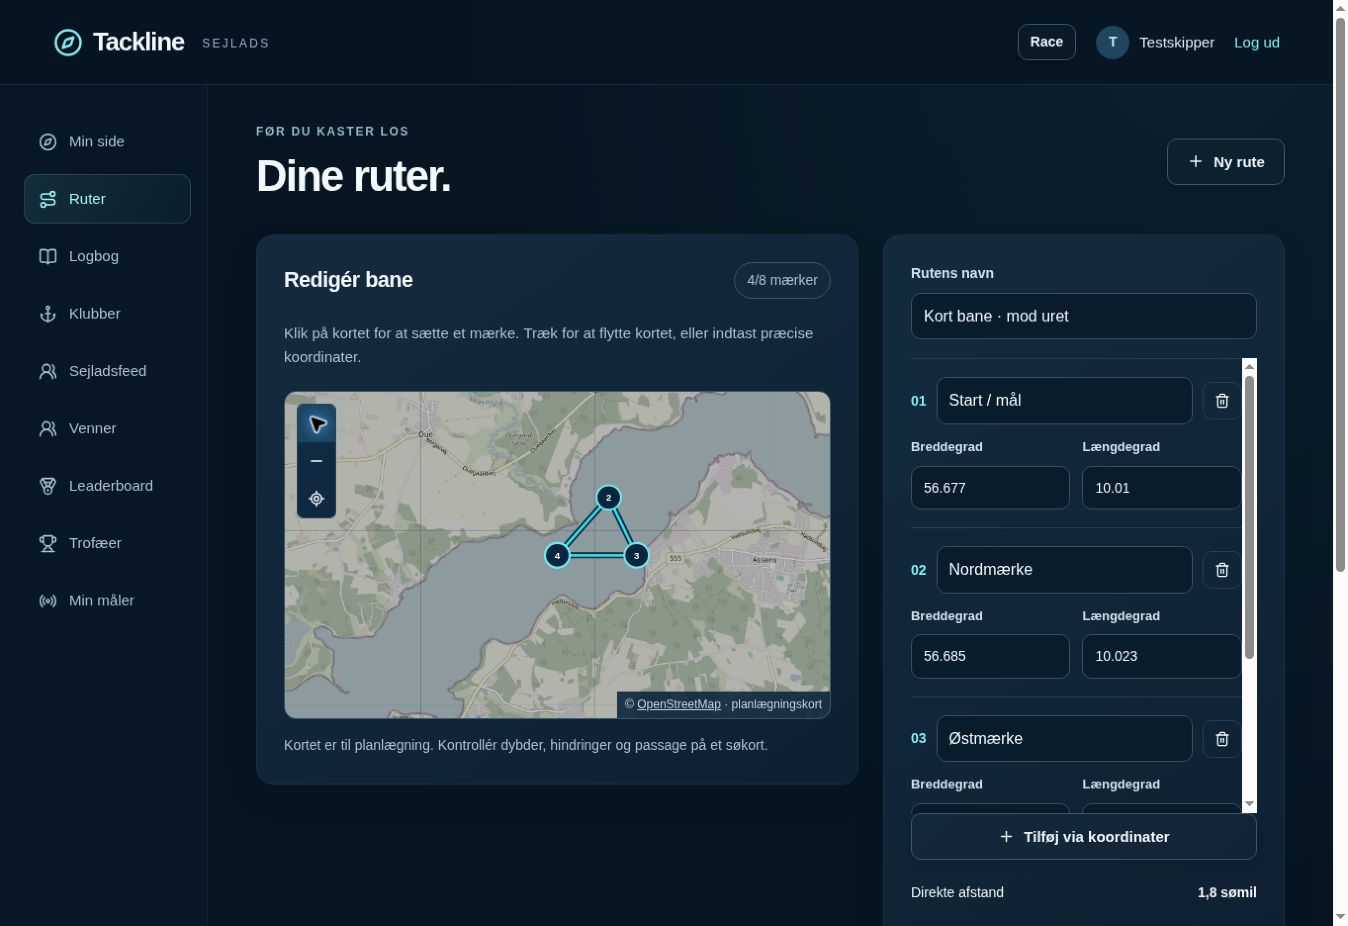Click the Tackline compass logo
This screenshot has width=1348, height=926.
pyautogui.click(x=68, y=42)
